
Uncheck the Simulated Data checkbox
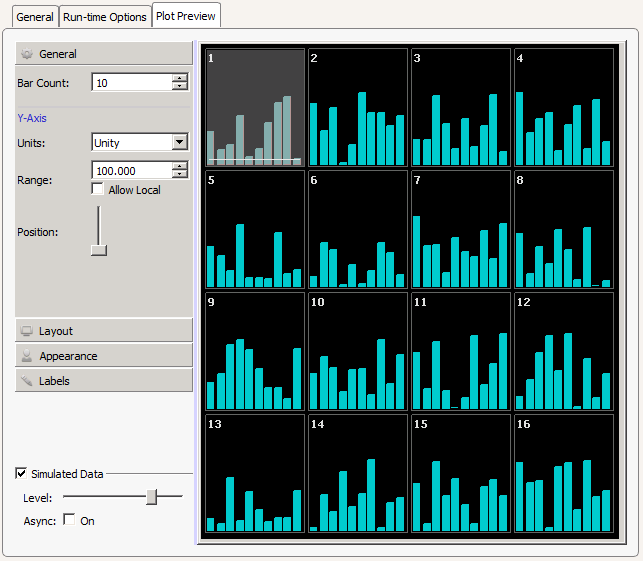(21, 473)
